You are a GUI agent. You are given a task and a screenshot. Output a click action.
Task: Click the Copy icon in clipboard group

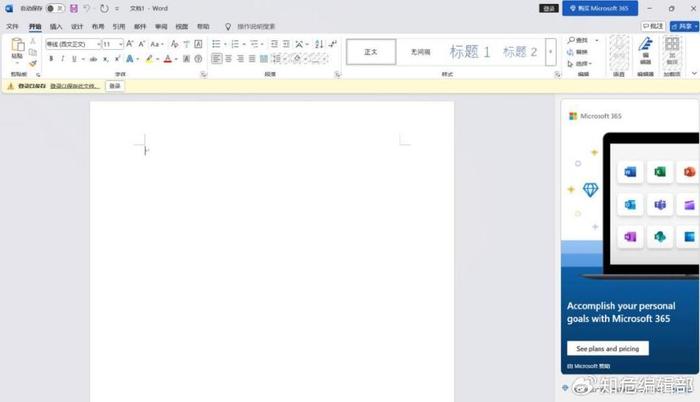33,52
